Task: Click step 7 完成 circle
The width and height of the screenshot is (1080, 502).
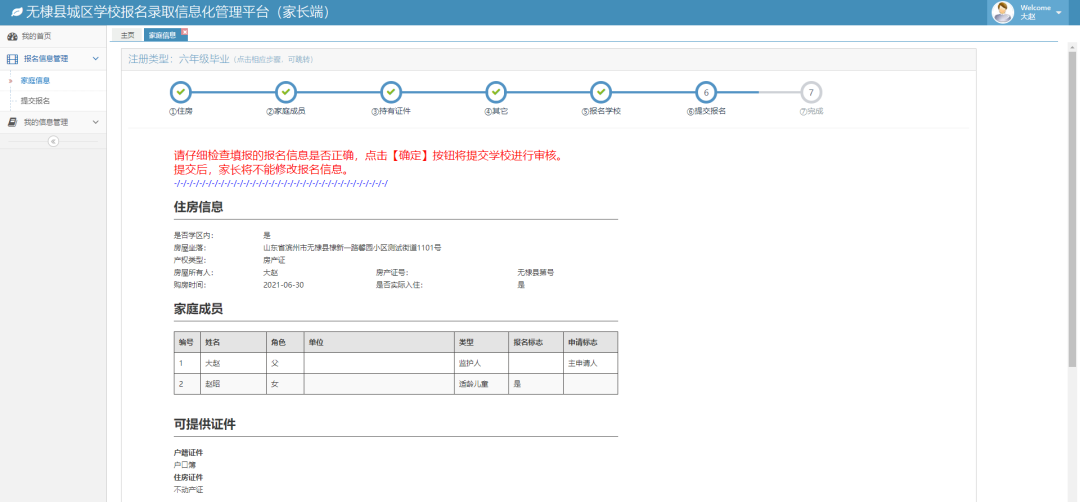Action: coord(811,92)
